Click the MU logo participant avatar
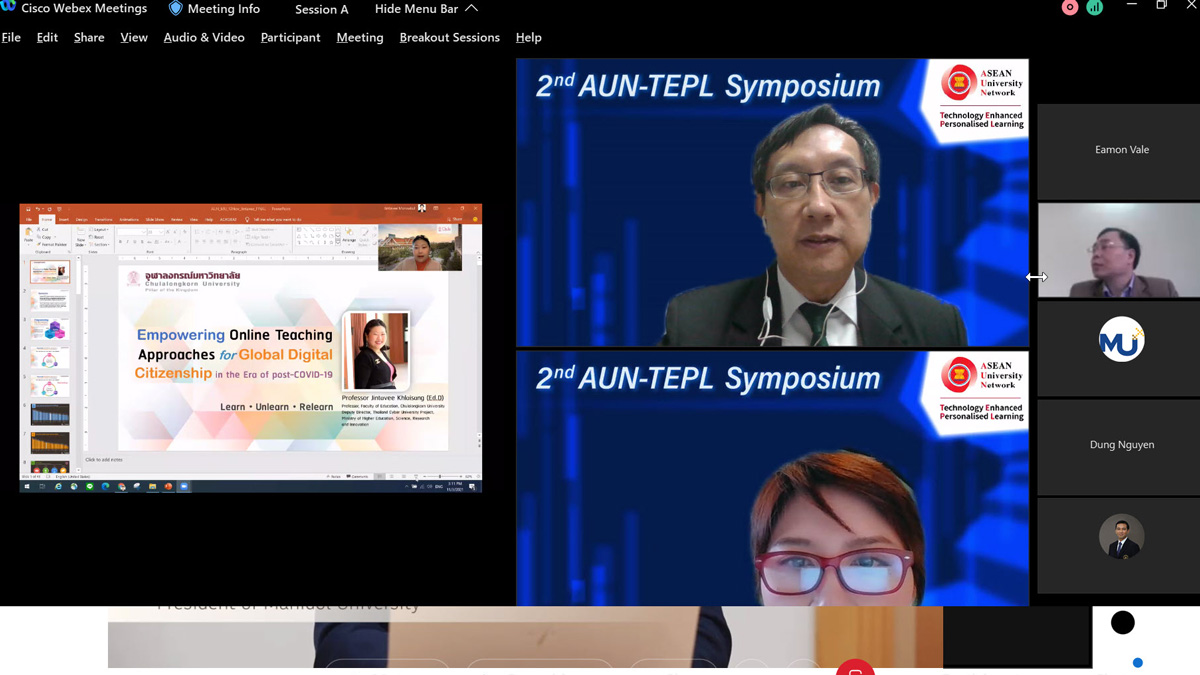Screen dimensions: 1200x675 (1121, 340)
